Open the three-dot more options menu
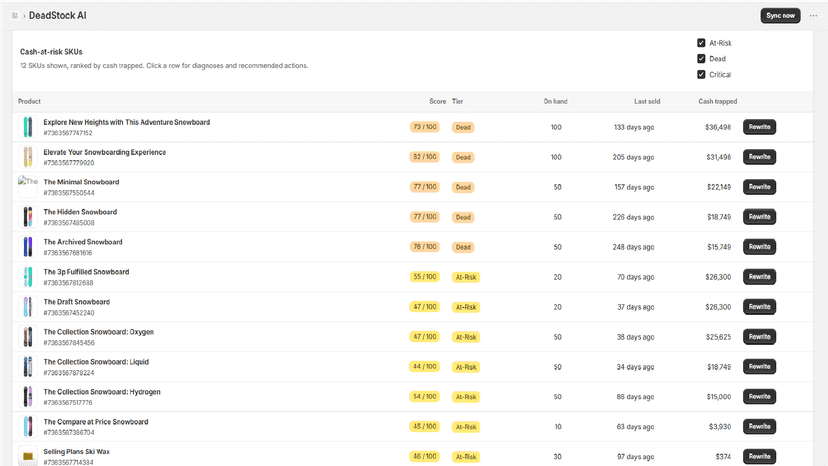828x466 pixels. coord(813,15)
